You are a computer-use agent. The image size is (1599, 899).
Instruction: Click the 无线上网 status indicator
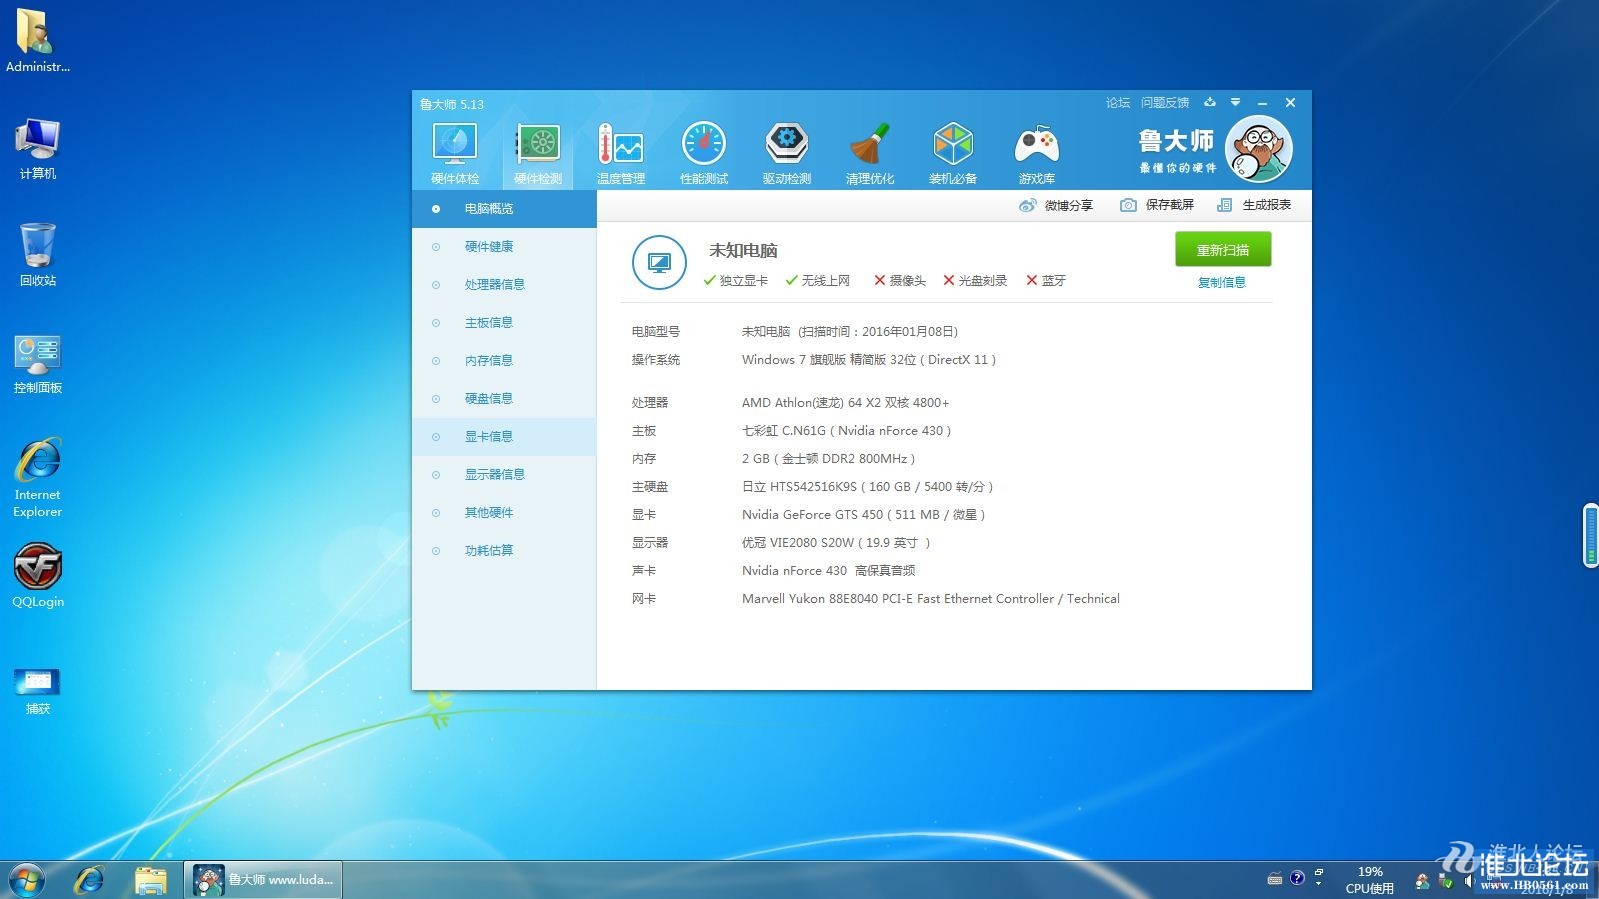click(818, 281)
